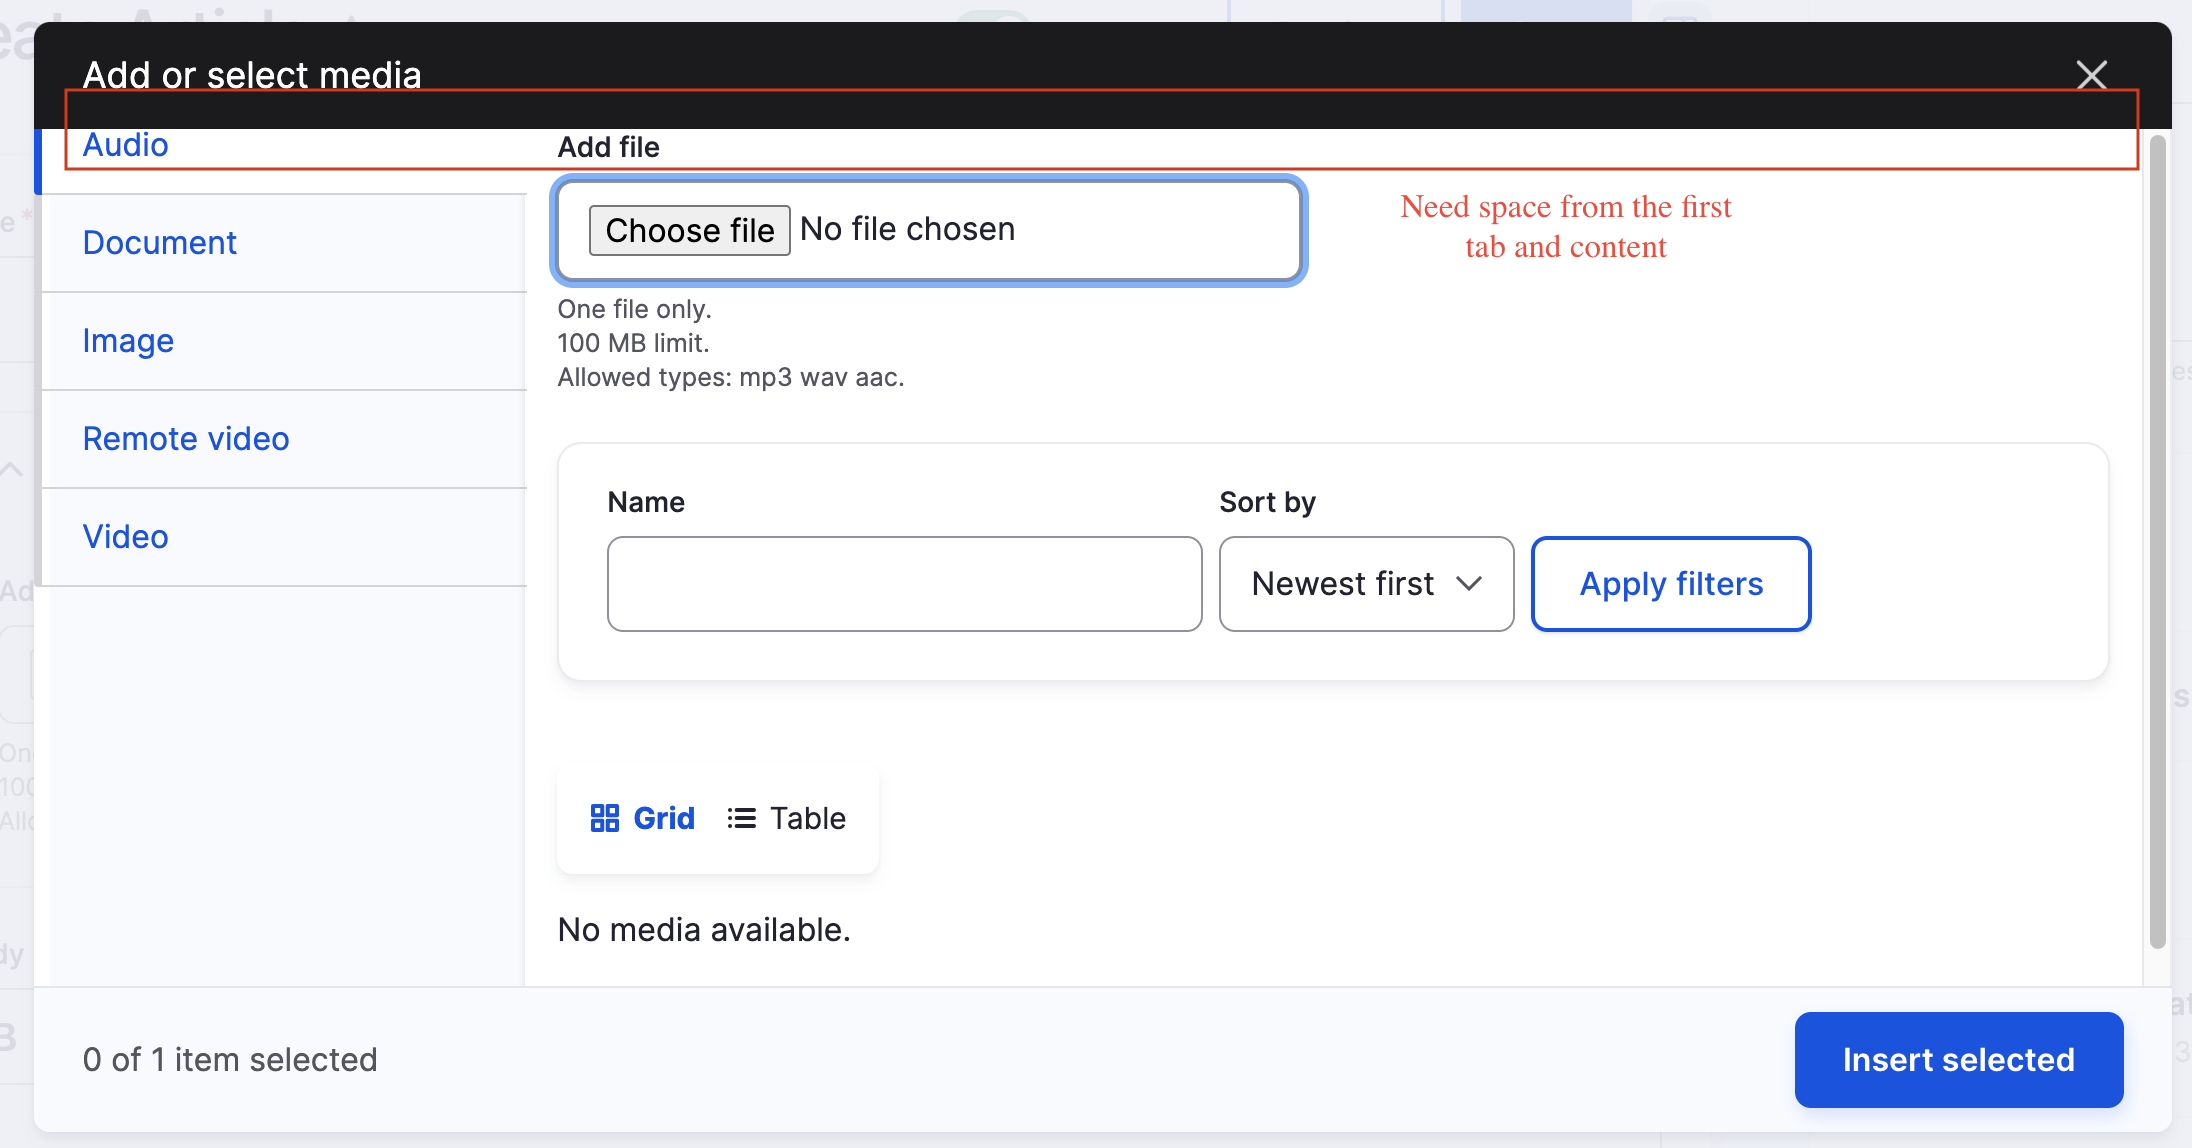Switch to the Document tab
The height and width of the screenshot is (1148, 2192).
coord(160,242)
